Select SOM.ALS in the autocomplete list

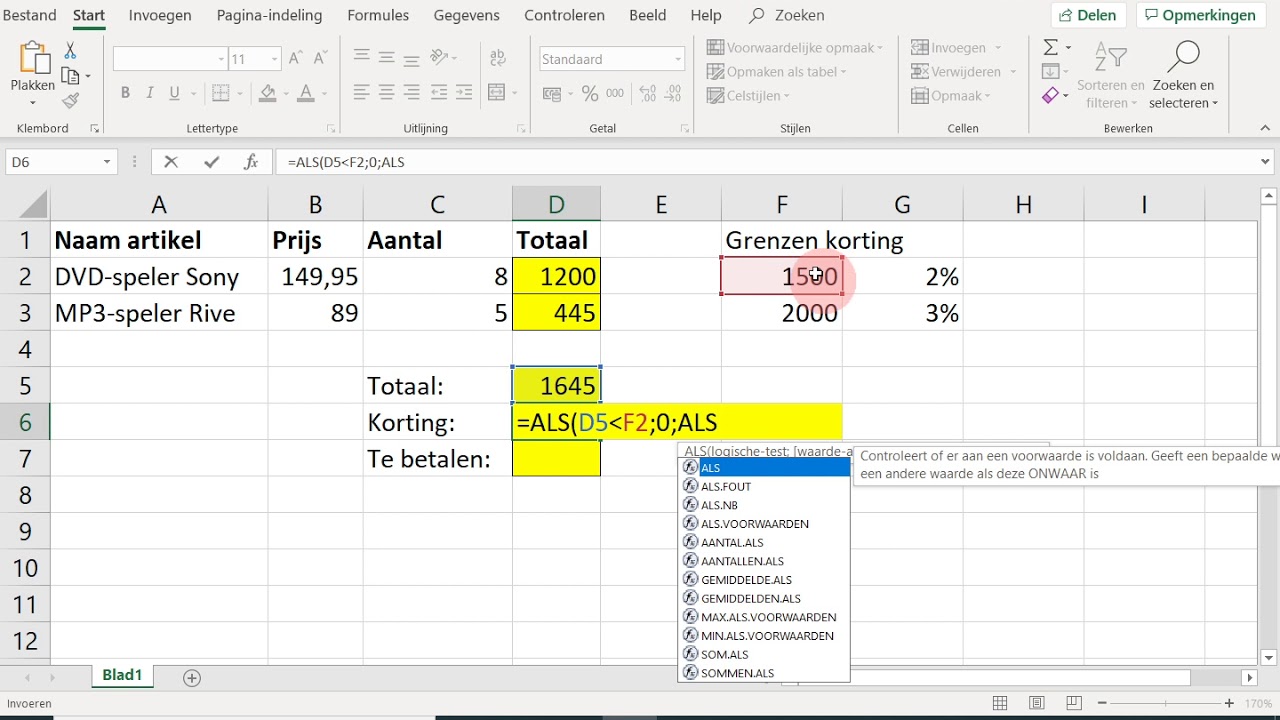[765, 654]
